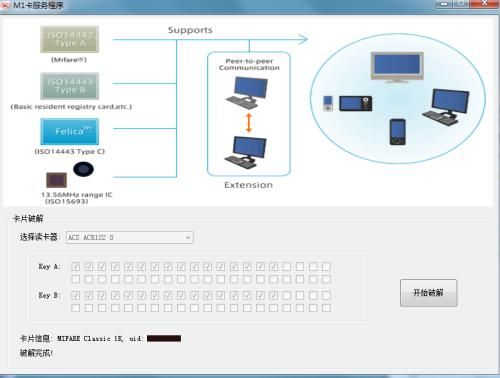Close the M1 card service window
Screen dimensions: 500x378
[x=484, y=3]
